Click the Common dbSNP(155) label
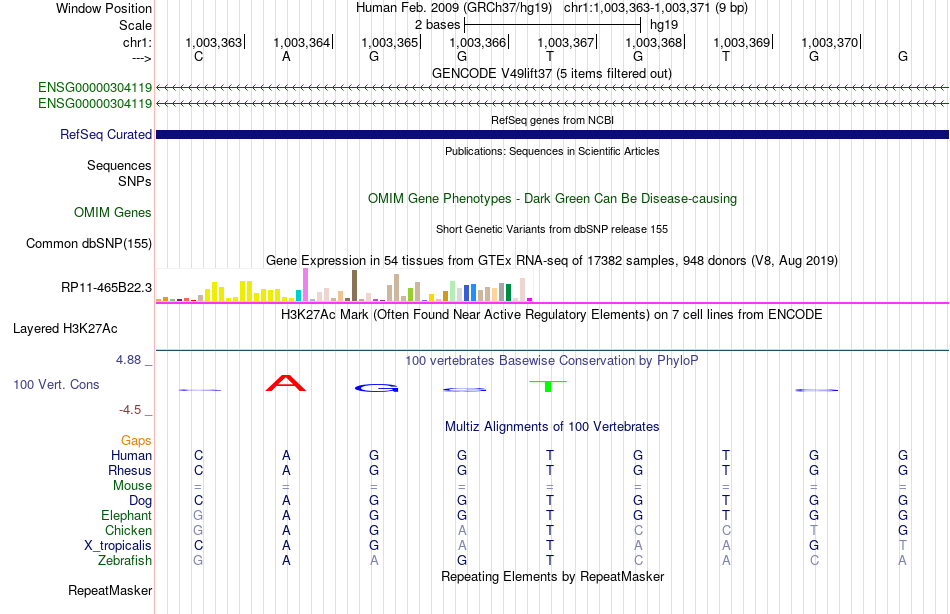950x614 pixels. pyautogui.click(x=89, y=243)
